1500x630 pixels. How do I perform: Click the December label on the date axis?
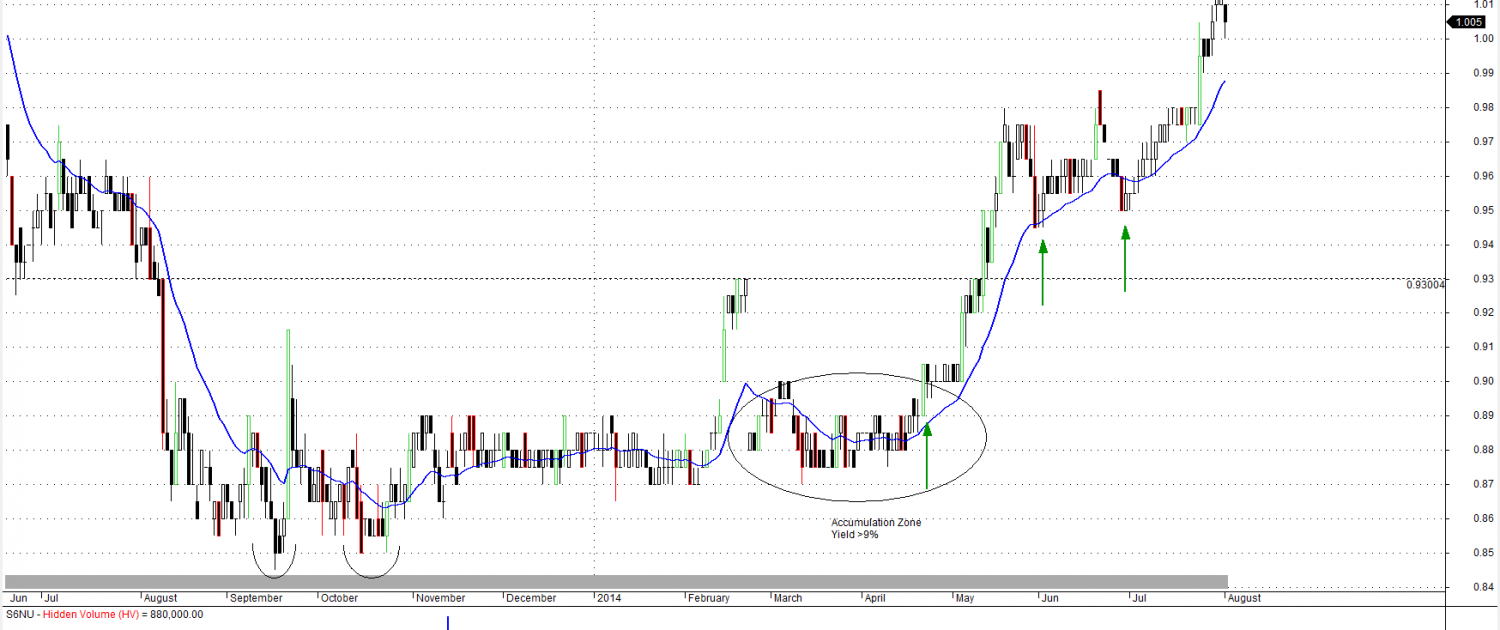pyautogui.click(x=531, y=598)
